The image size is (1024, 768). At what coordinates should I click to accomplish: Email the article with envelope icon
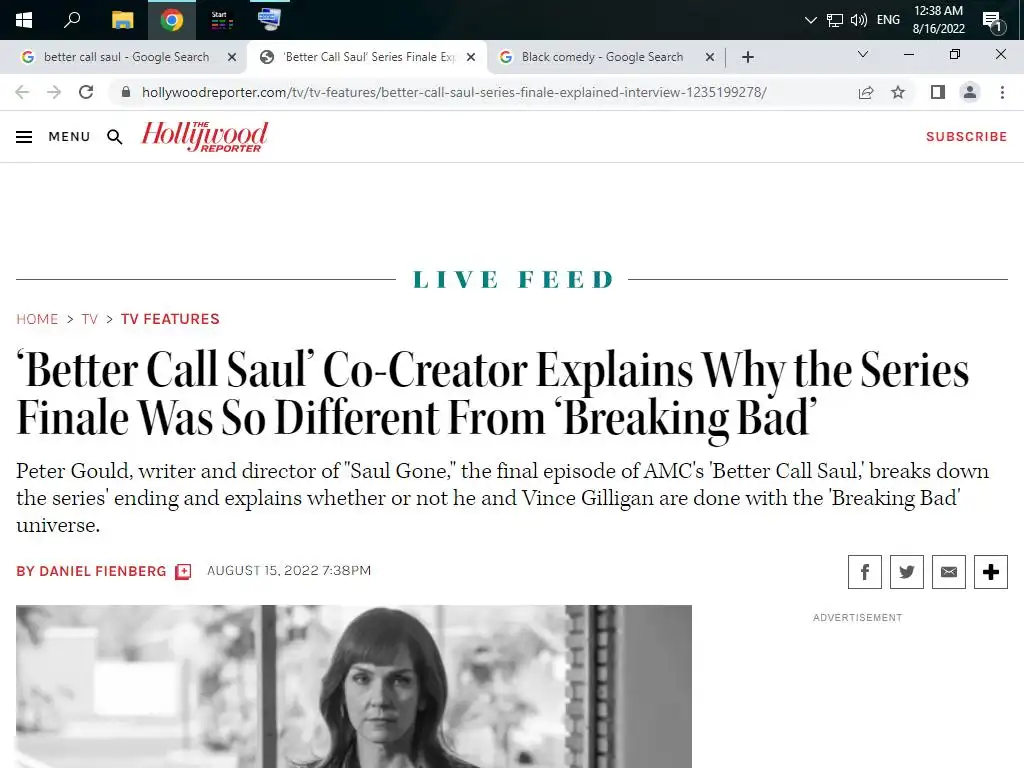click(949, 572)
